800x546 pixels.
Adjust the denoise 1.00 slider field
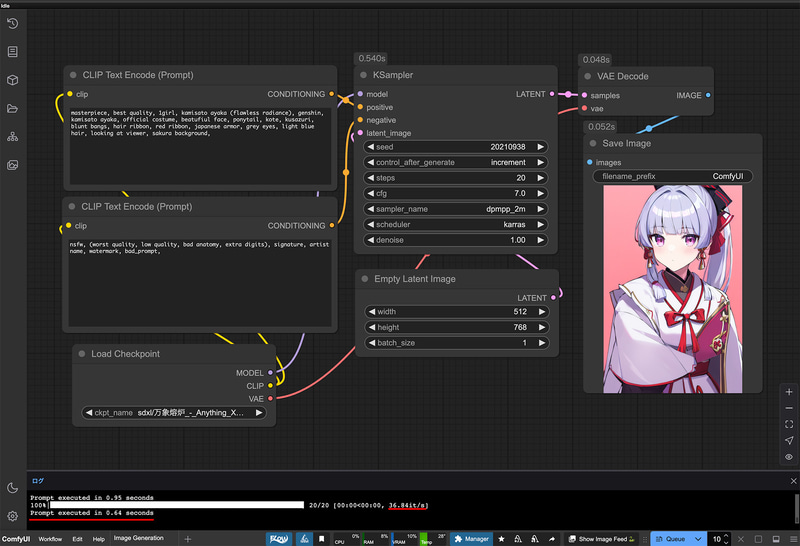tap(456, 240)
